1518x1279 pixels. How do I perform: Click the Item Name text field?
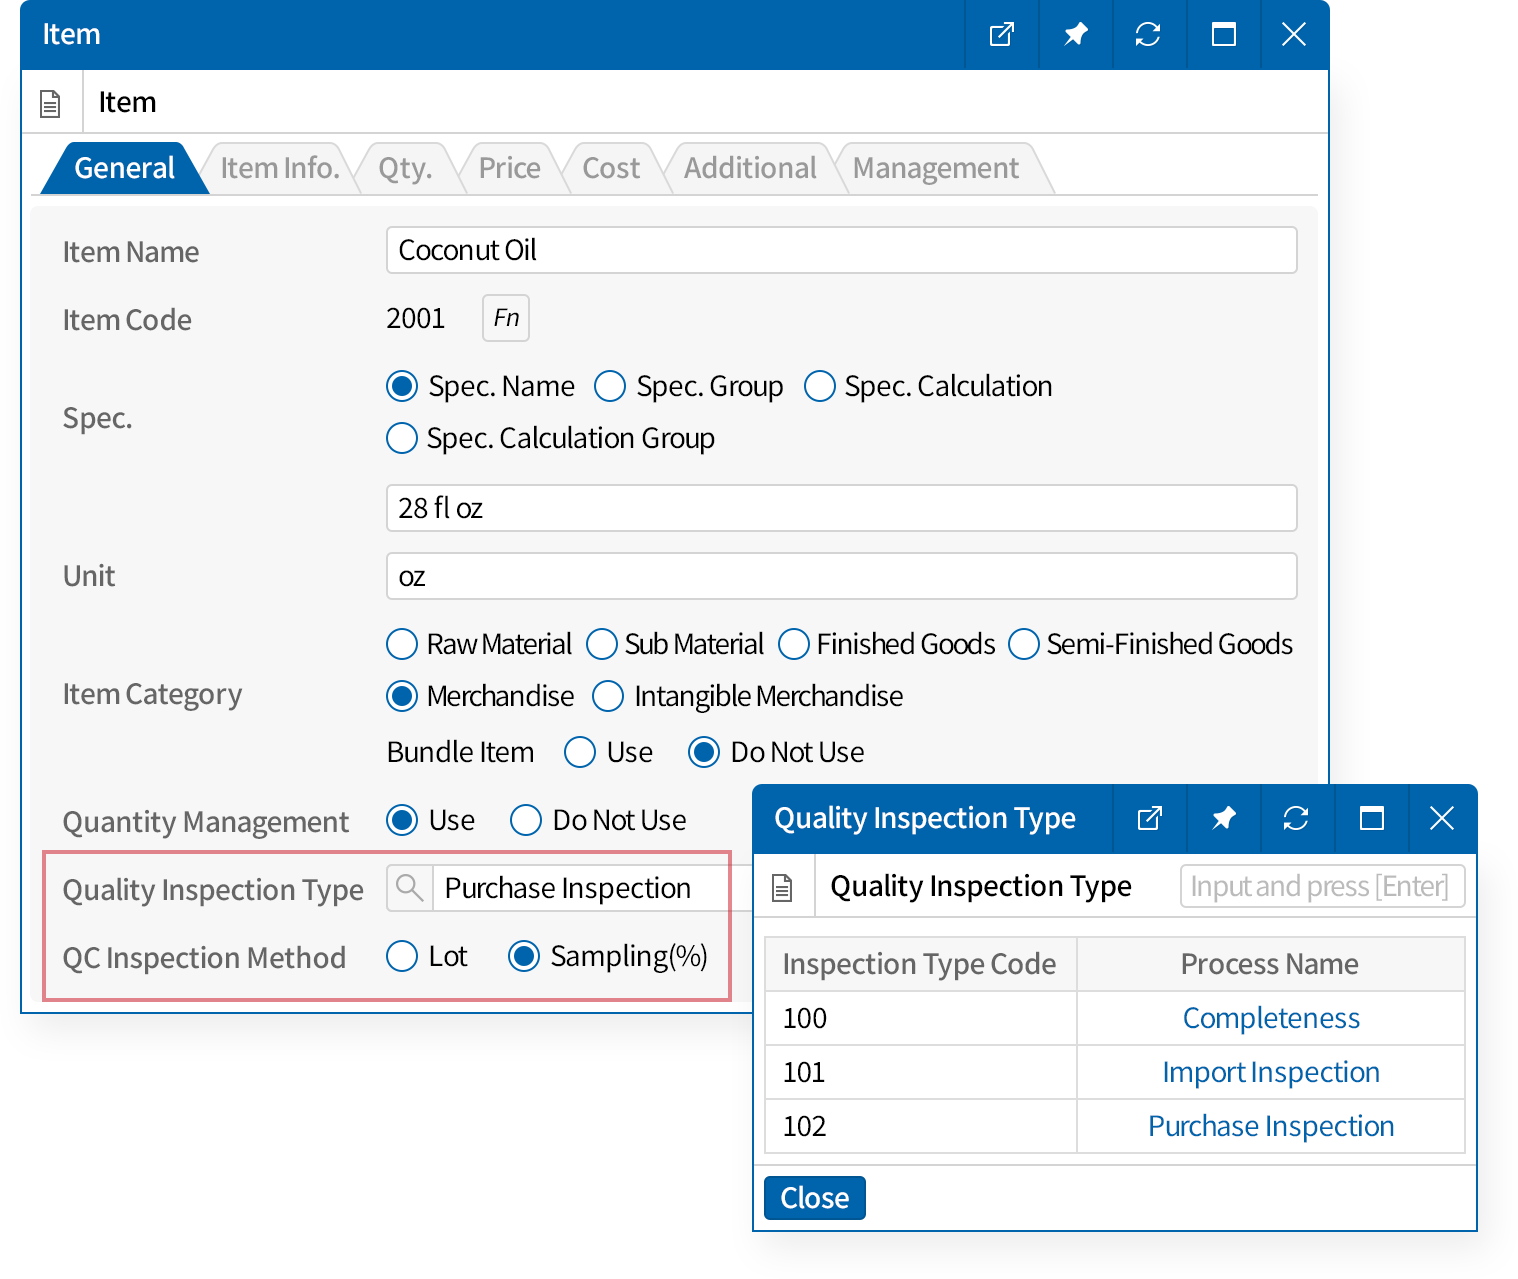tap(841, 250)
